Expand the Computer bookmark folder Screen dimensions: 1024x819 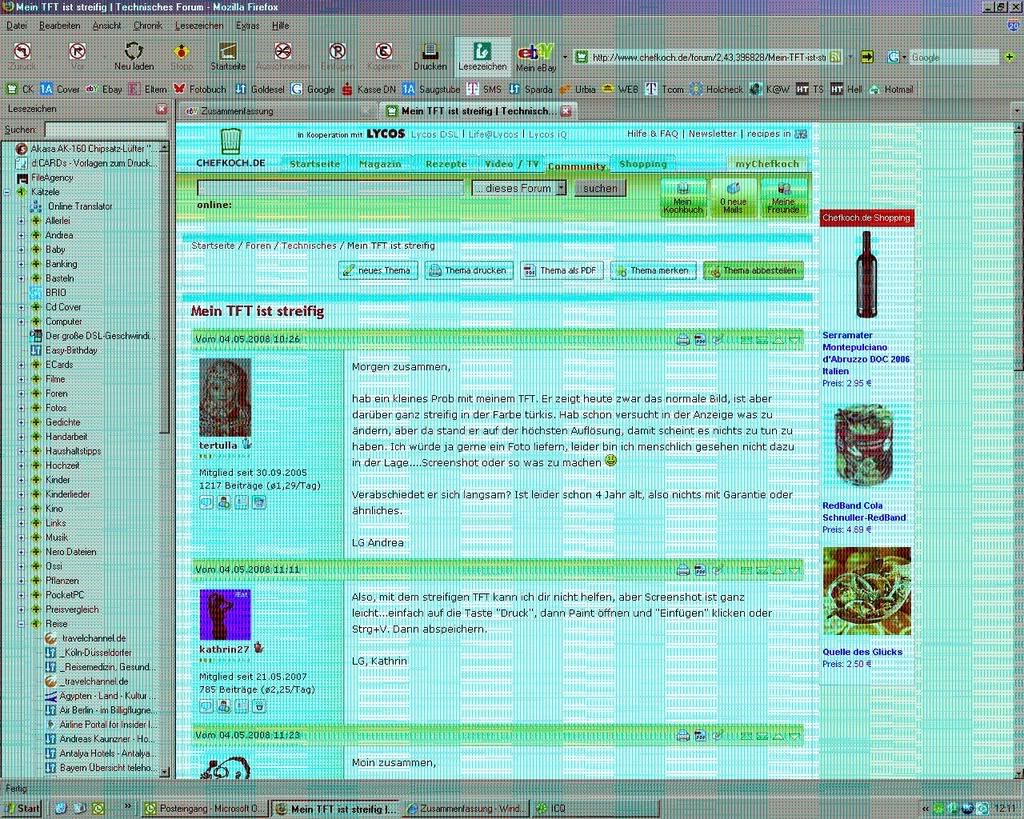coord(21,322)
